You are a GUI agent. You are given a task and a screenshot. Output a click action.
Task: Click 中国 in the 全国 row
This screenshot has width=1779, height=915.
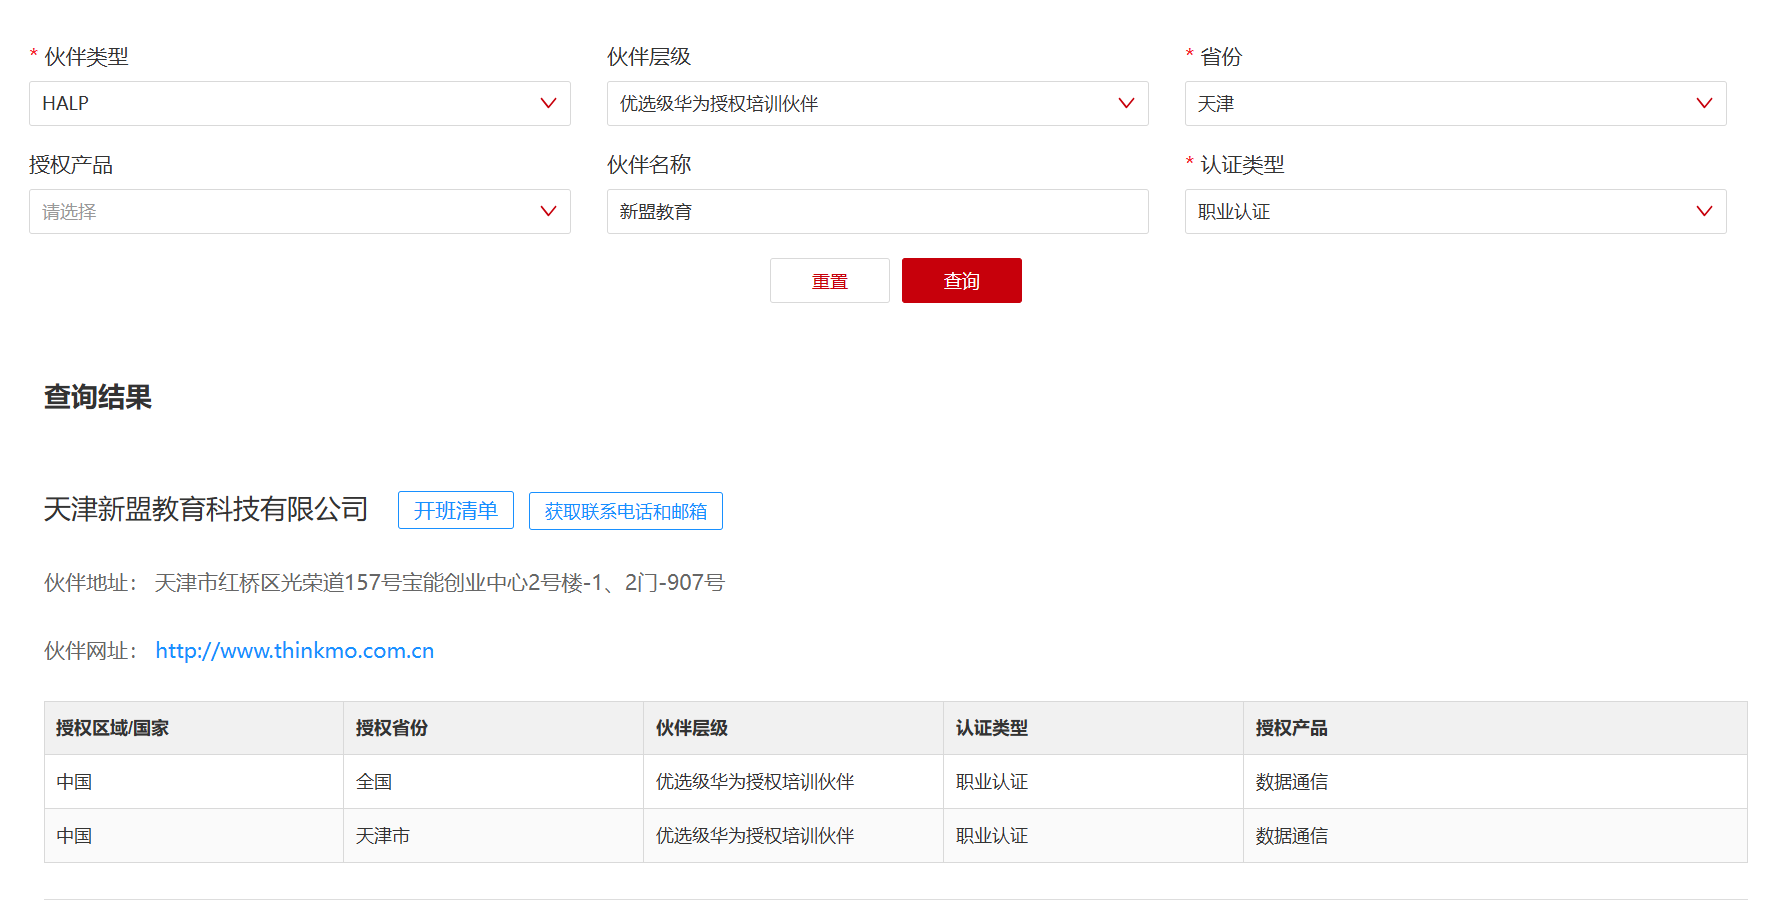coord(74,782)
